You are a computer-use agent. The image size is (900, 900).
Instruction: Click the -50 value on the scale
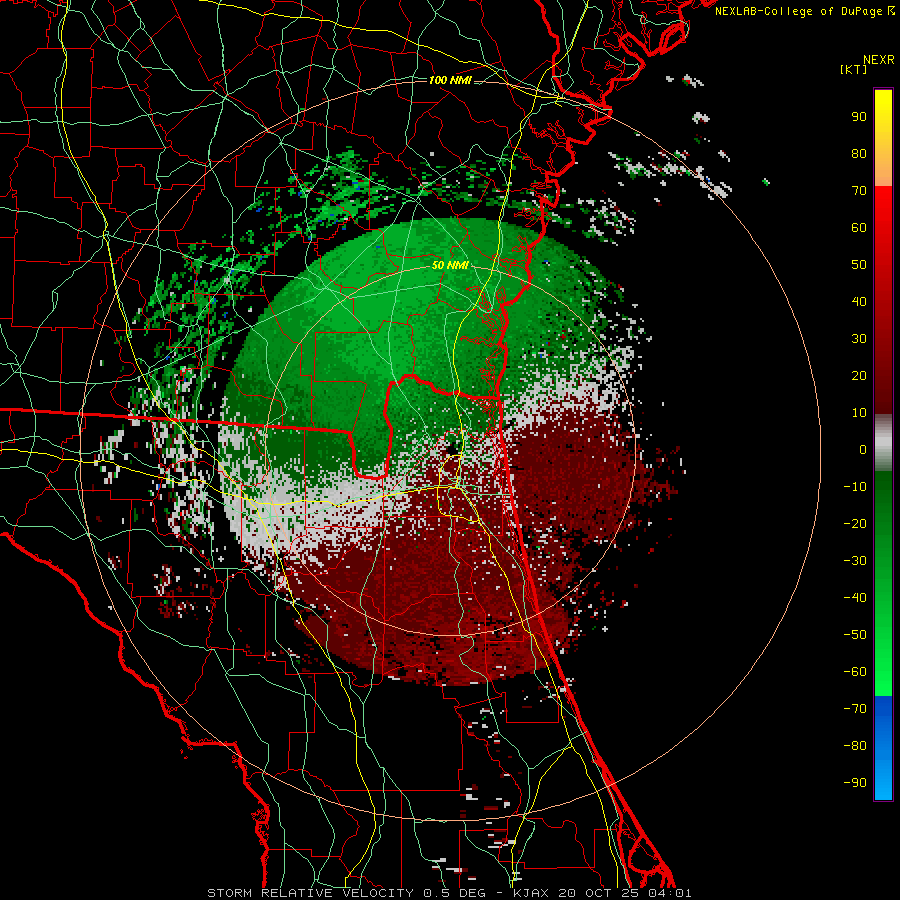pyautogui.click(x=855, y=635)
